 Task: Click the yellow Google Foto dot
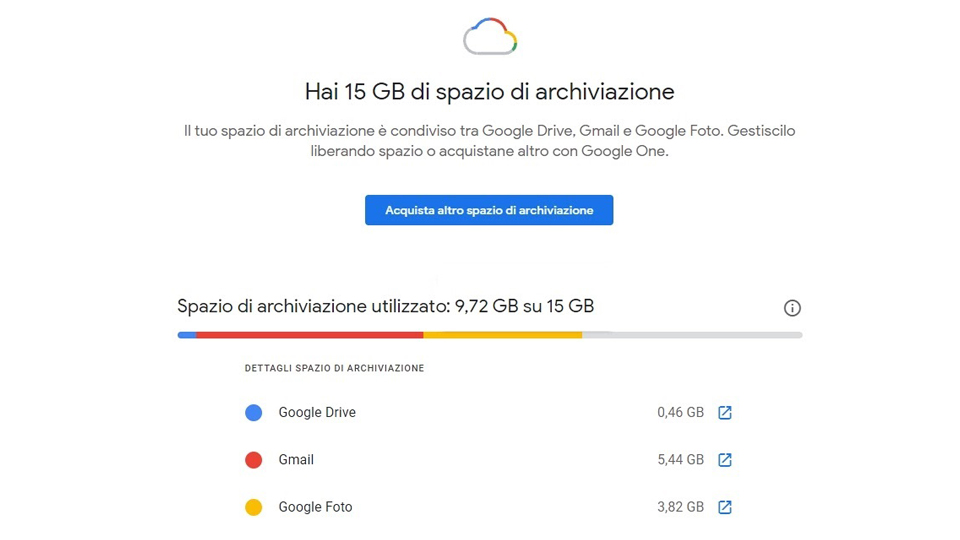(x=253, y=507)
